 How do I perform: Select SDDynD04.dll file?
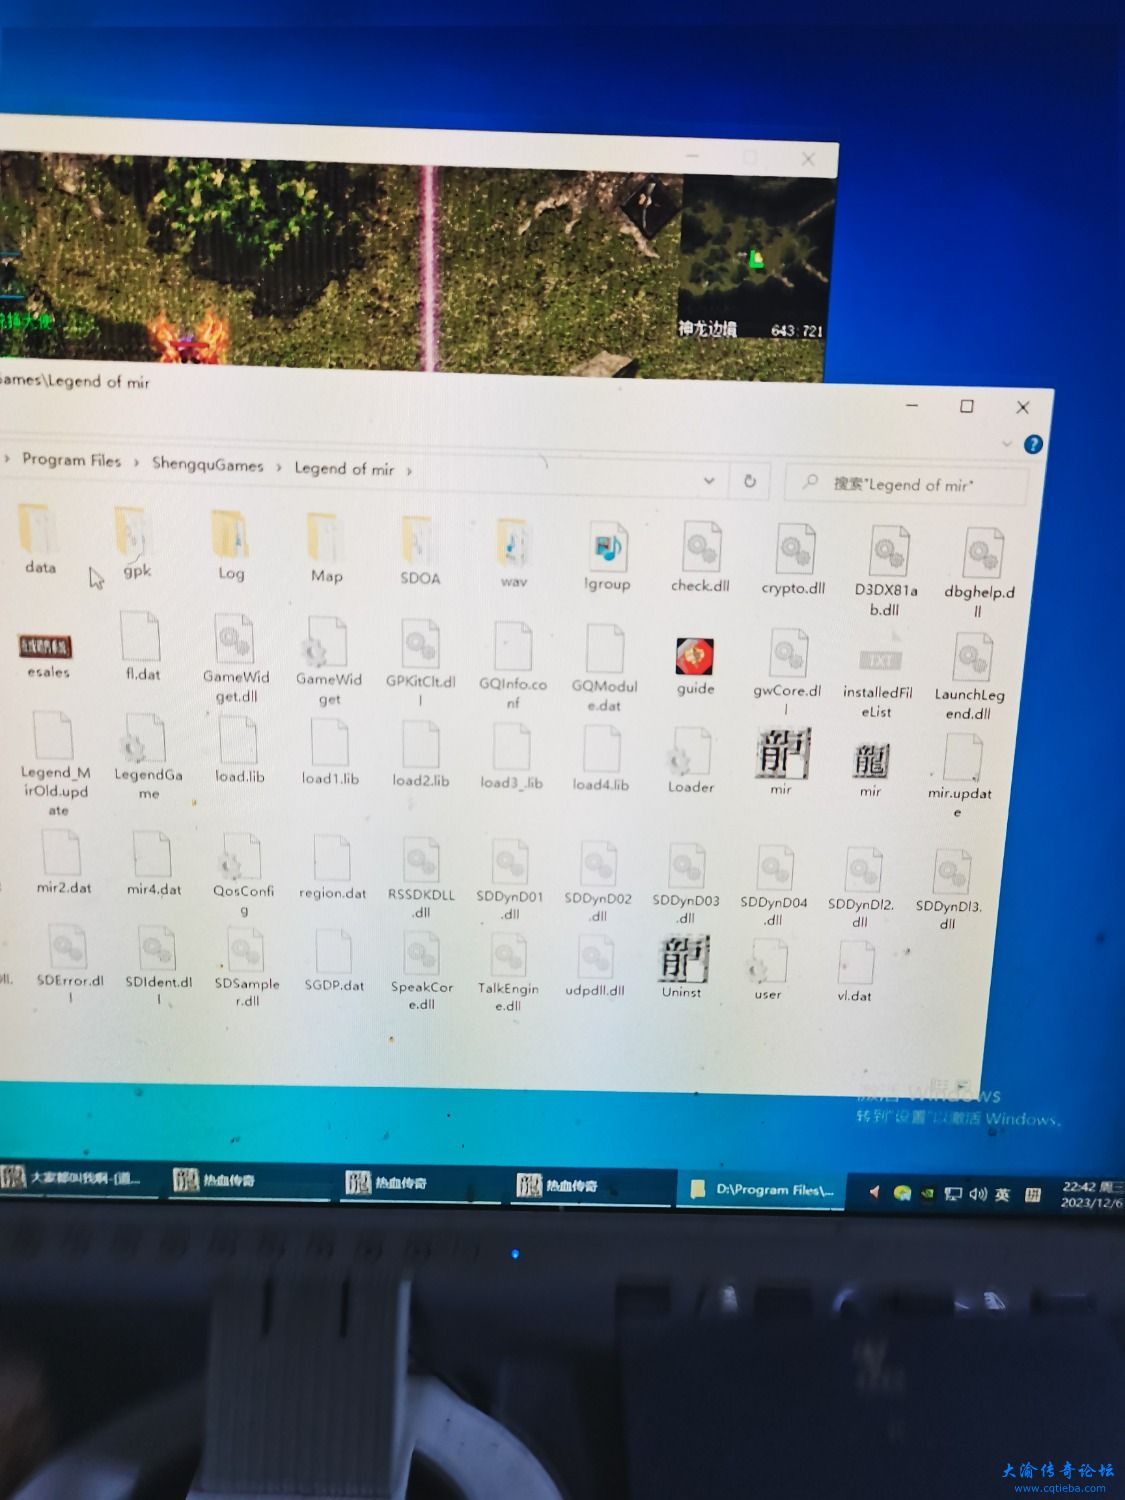774,886
